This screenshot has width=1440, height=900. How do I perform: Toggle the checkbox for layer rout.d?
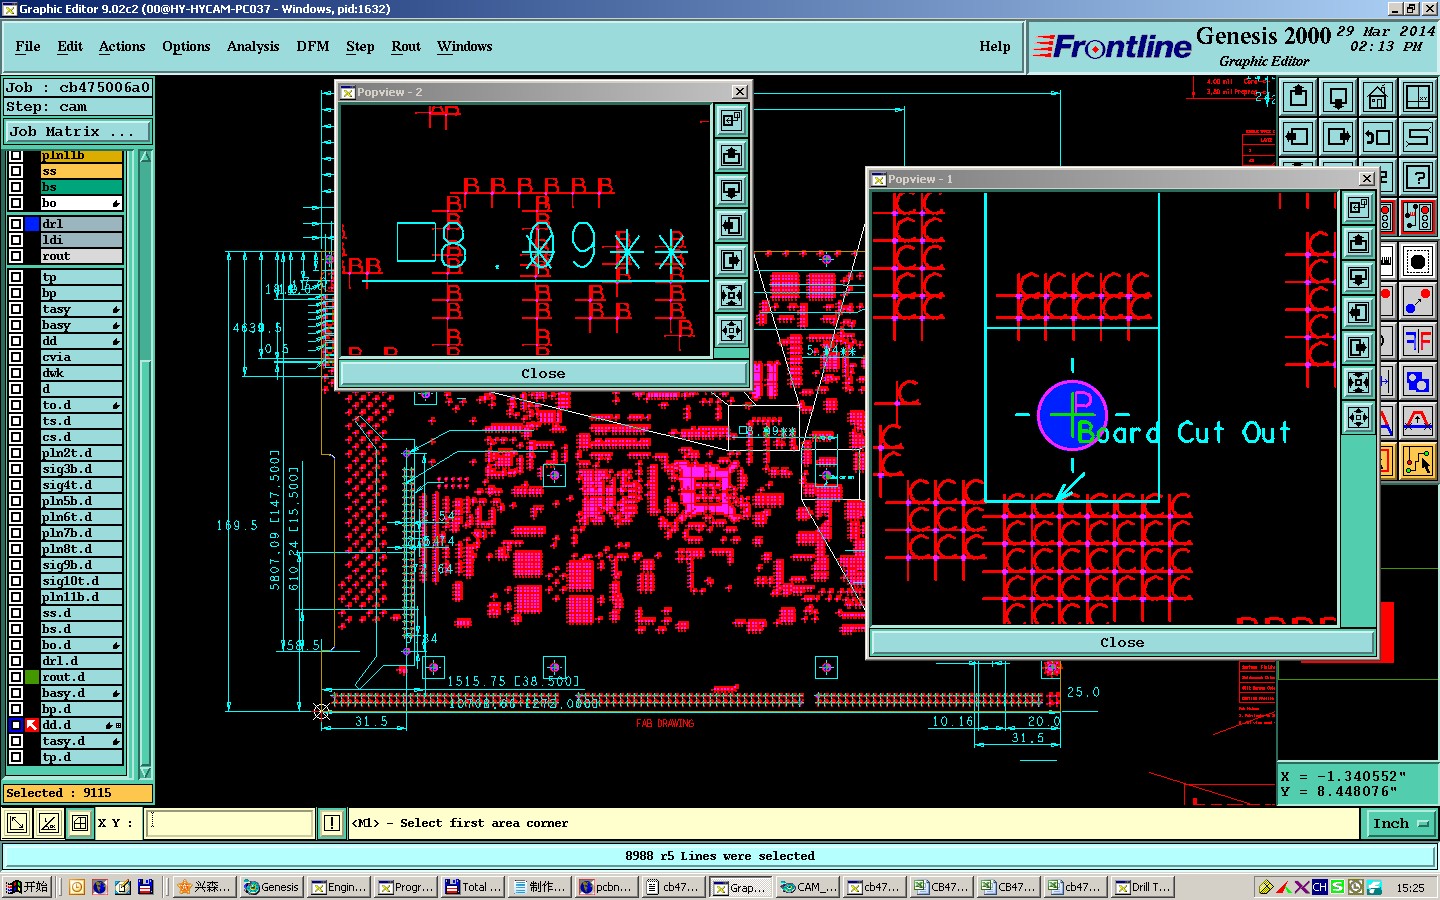click(x=16, y=677)
